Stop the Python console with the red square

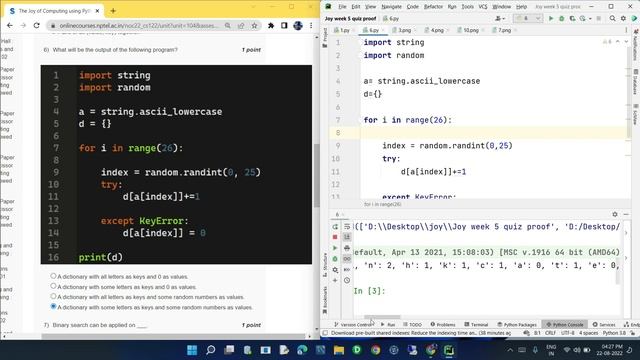coord(335,237)
